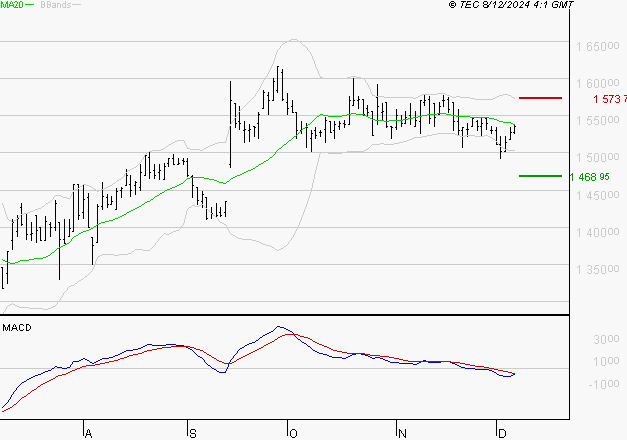Click the N month marker on time axis
This screenshot has width=627, height=440.
tap(402, 434)
